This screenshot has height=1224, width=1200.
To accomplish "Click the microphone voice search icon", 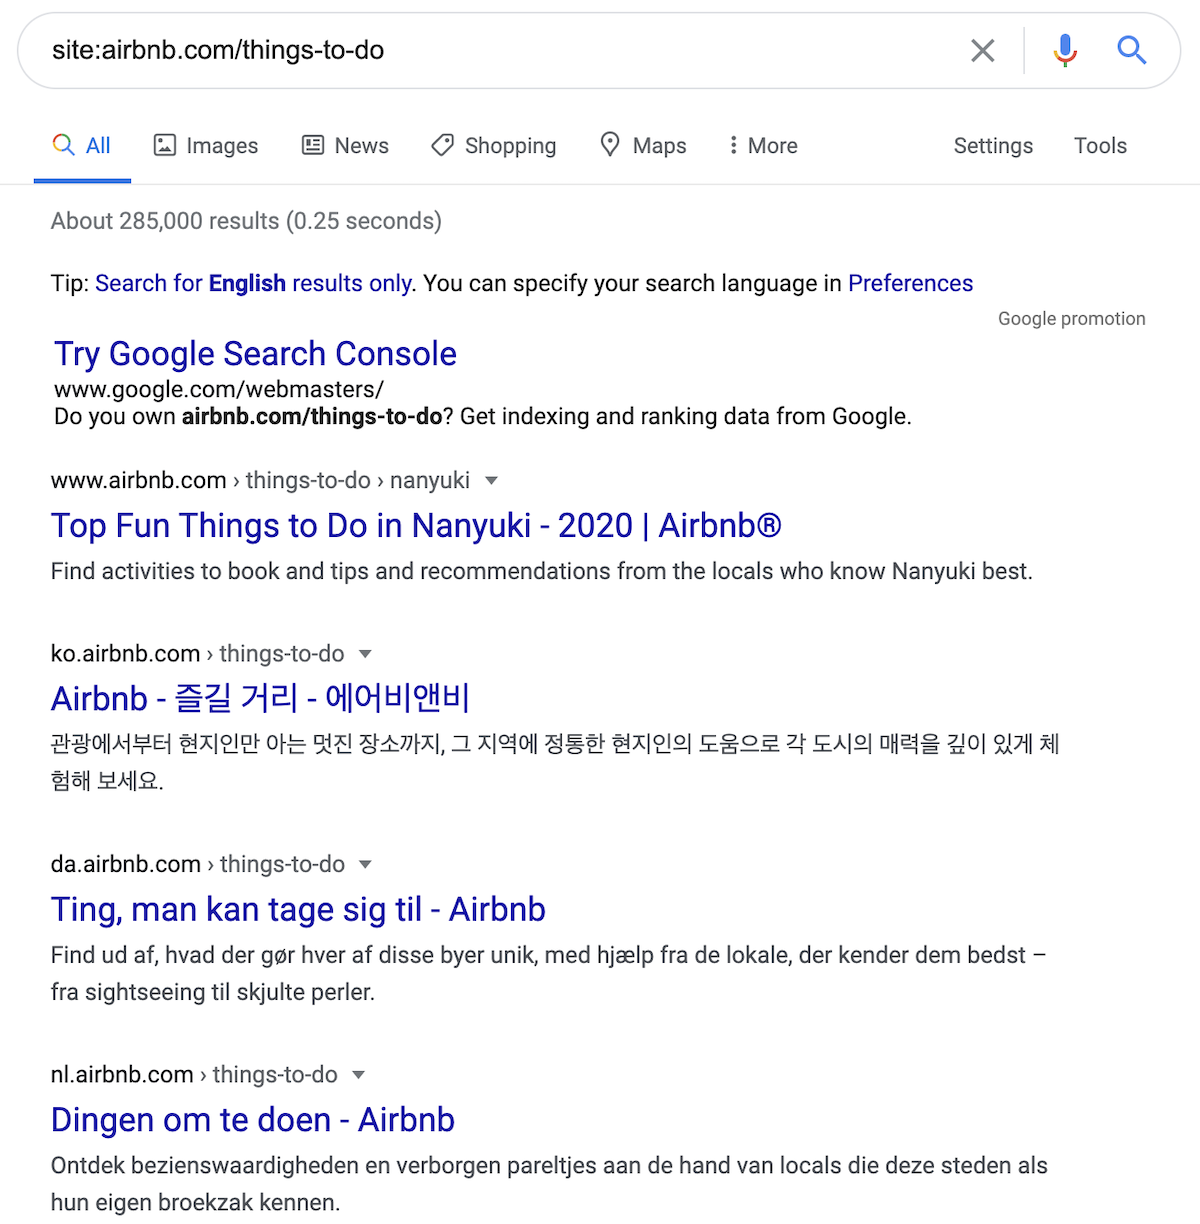I will (1065, 49).
